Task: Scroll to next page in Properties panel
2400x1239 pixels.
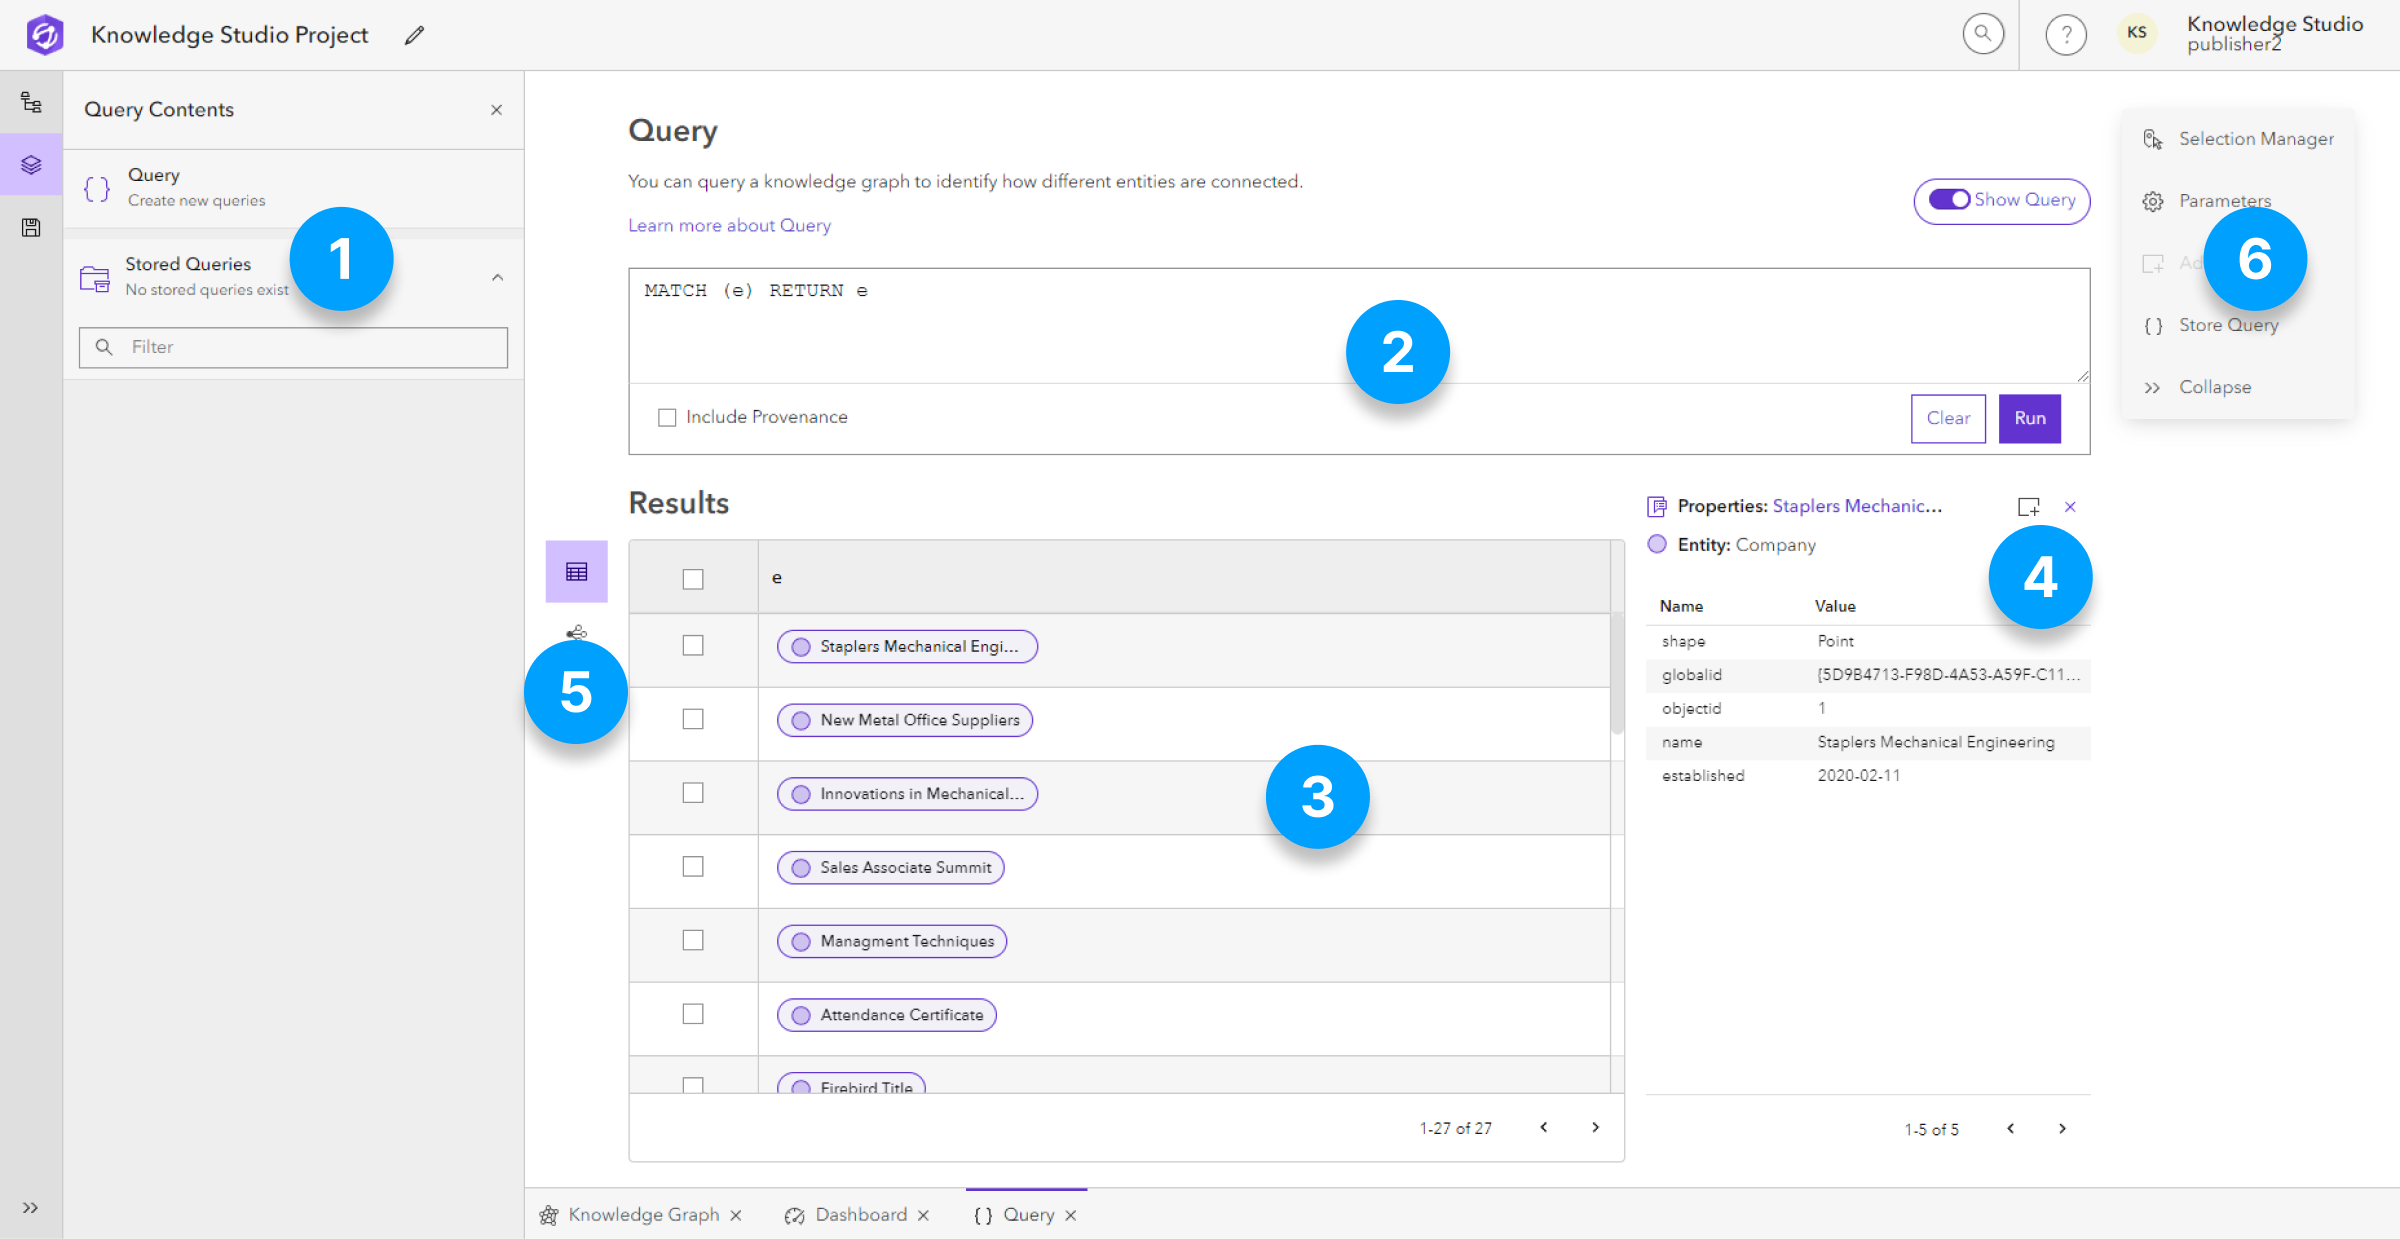Action: (2065, 1127)
